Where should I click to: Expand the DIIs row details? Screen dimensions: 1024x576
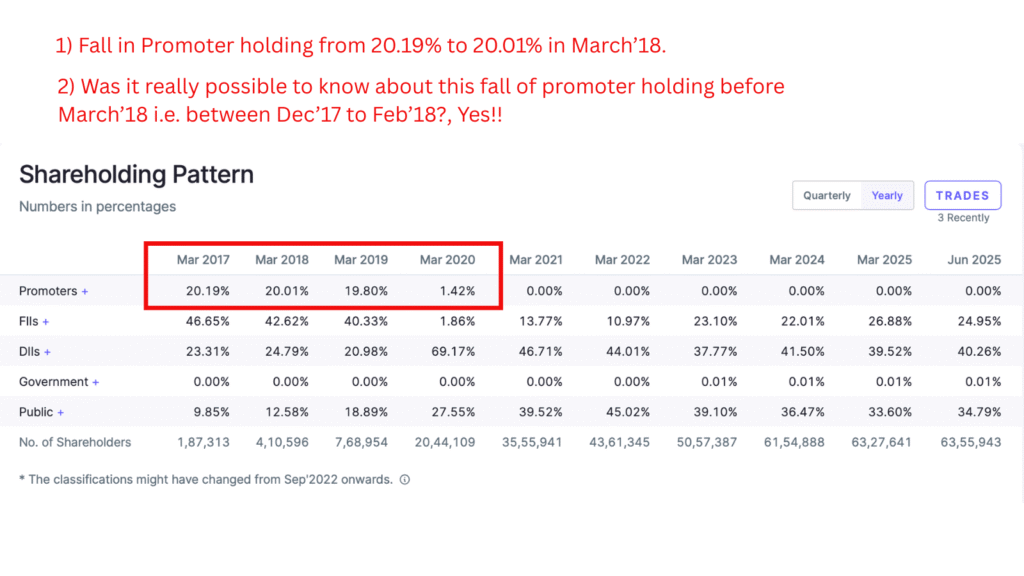click(x=47, y=351)
